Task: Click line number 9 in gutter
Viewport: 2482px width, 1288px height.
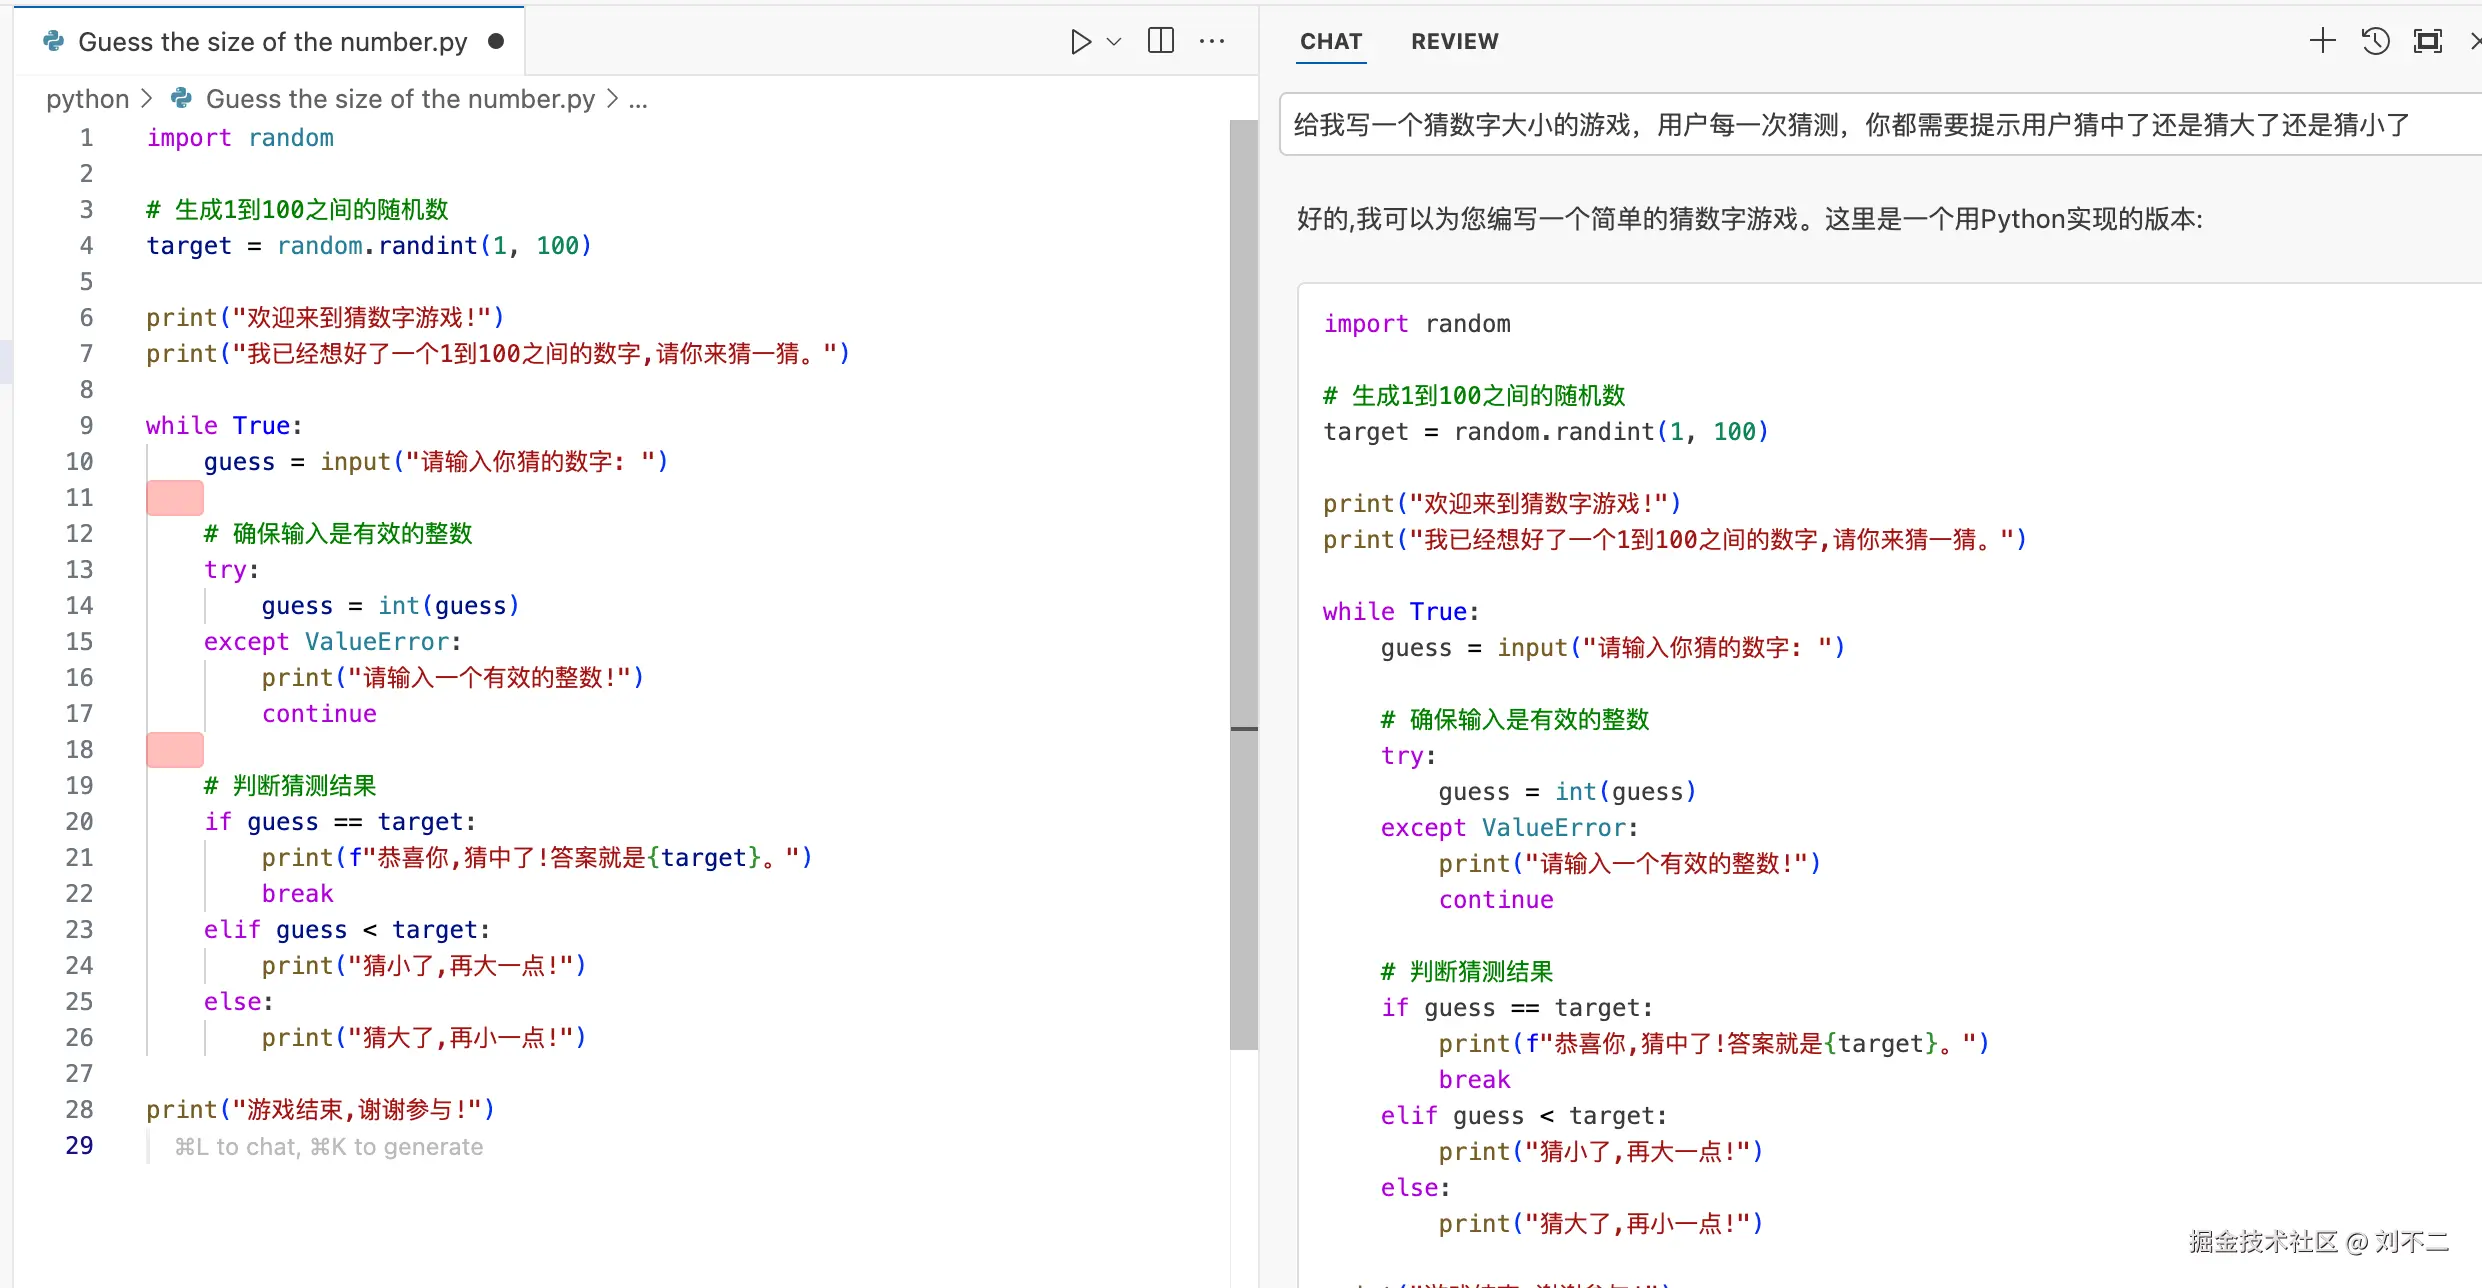Action: pyautogui.click(x=86, y=426)
